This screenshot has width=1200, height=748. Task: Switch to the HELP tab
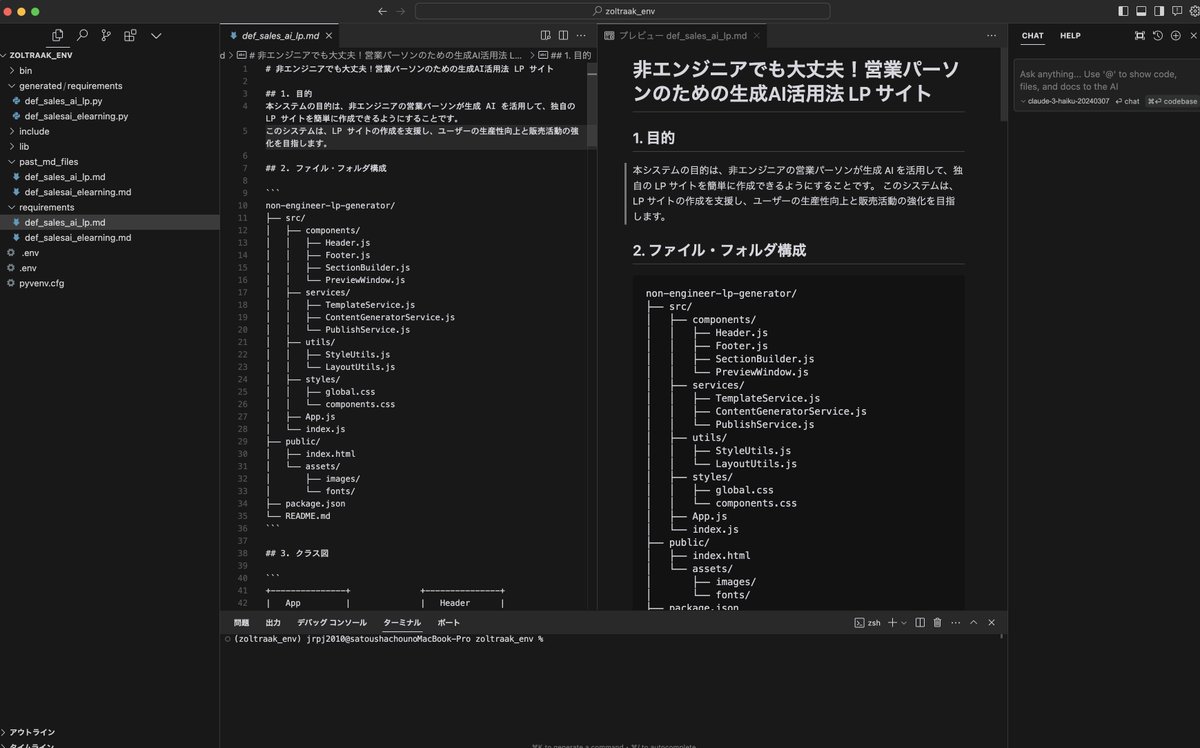1070,36
